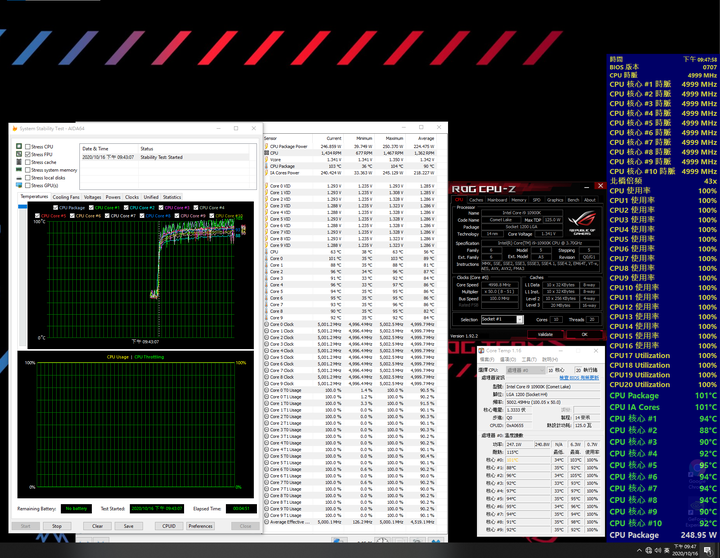Open Graphics tab in ROG CPU-Z

[x=555, y=200]
